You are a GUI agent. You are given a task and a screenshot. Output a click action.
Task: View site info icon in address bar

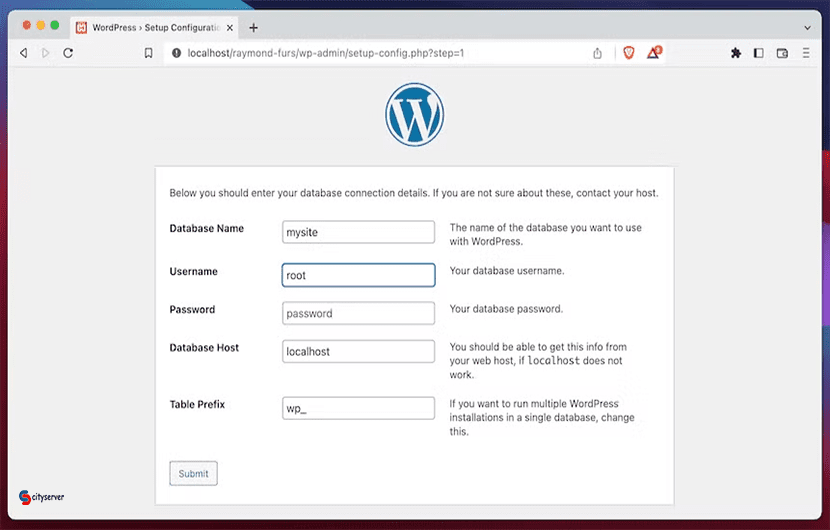tap(176, 53)
